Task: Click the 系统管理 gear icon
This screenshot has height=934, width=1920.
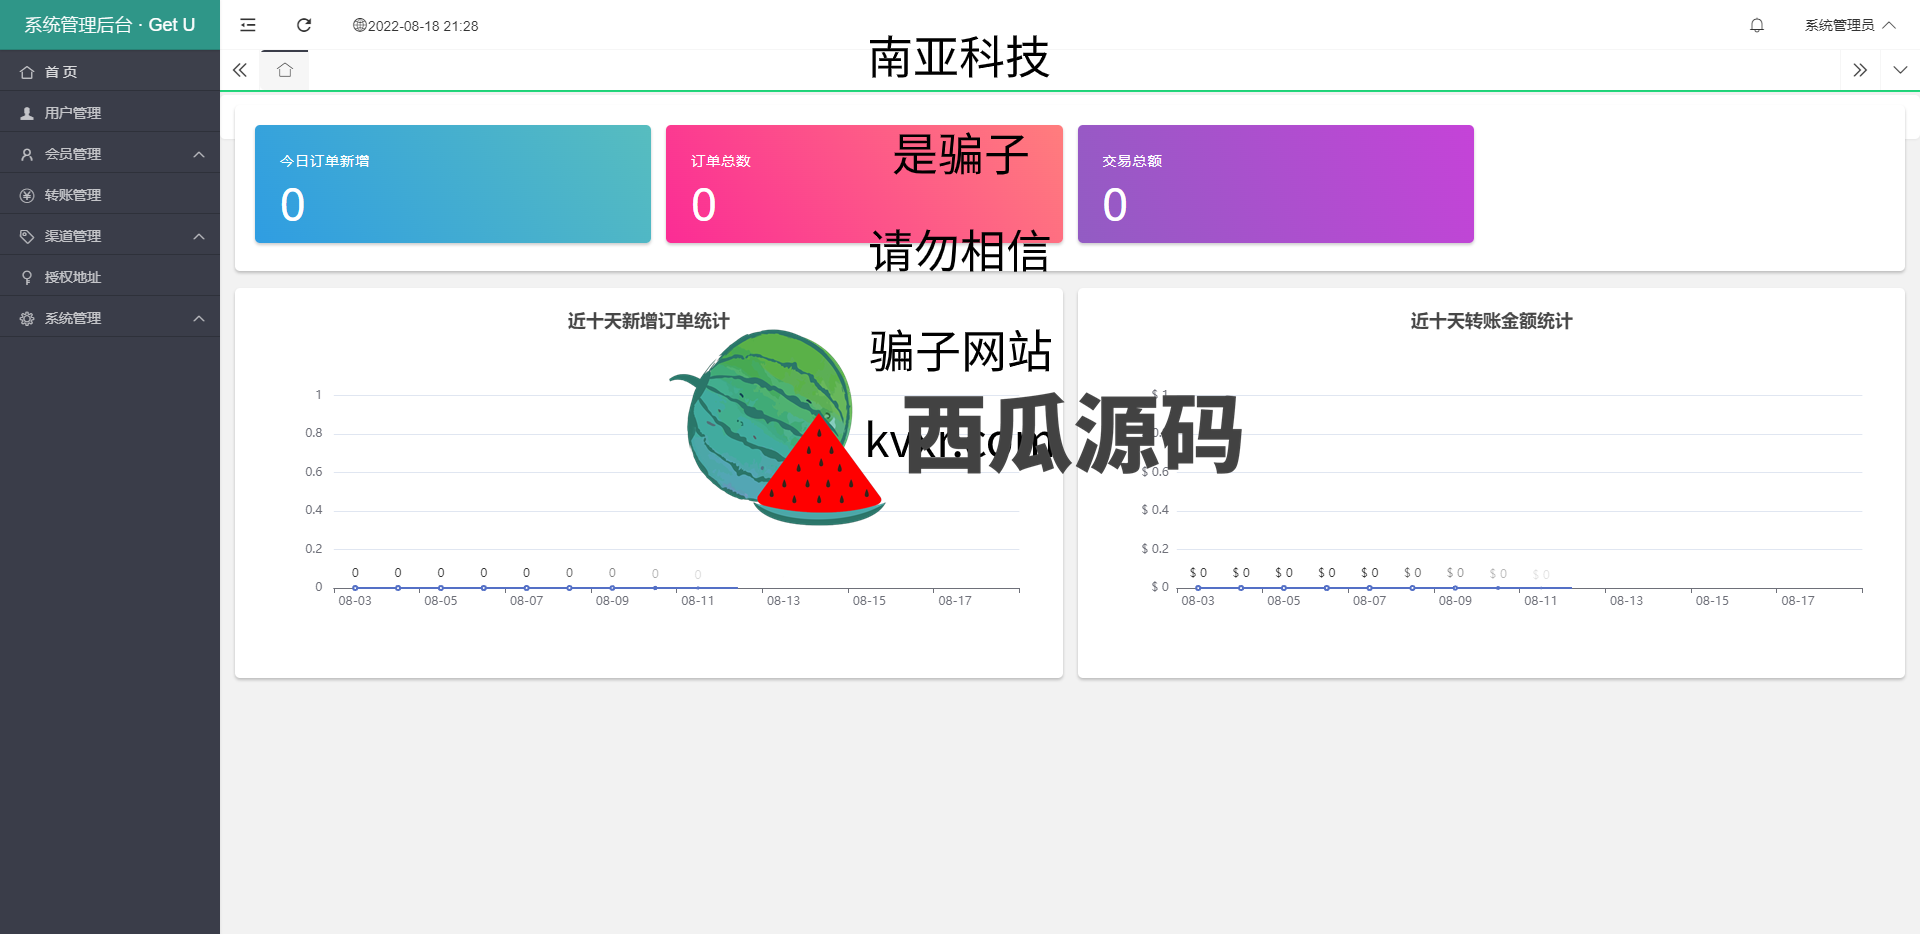Action: tap(27, 318)
